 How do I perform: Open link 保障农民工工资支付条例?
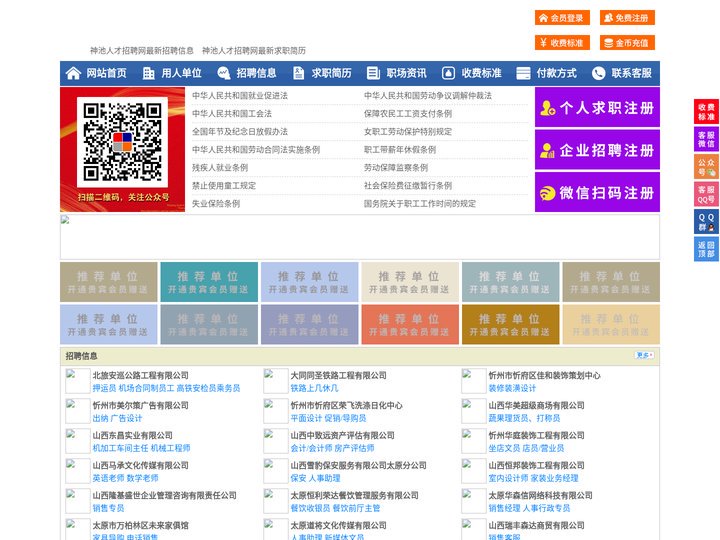408,113
